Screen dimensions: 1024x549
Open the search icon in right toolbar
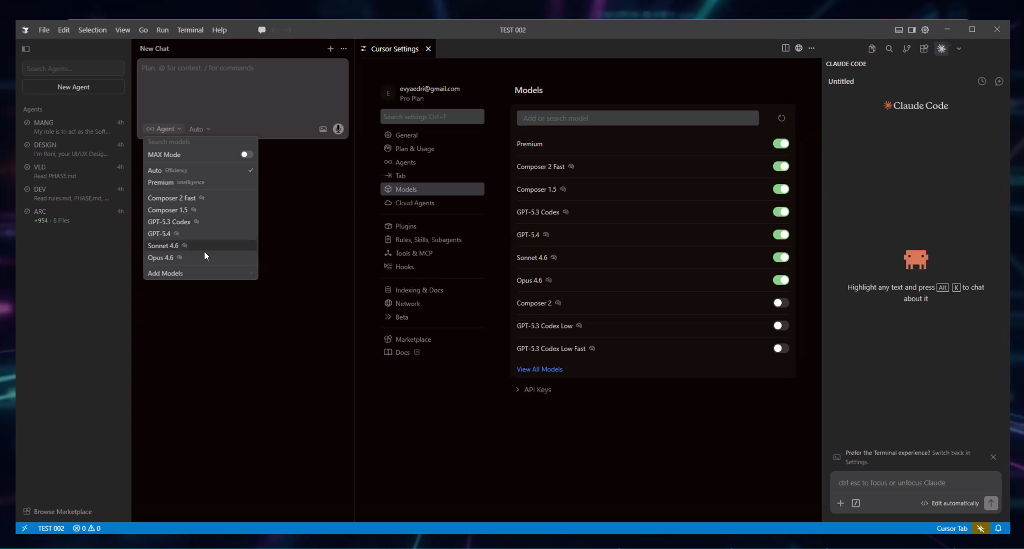889,48
